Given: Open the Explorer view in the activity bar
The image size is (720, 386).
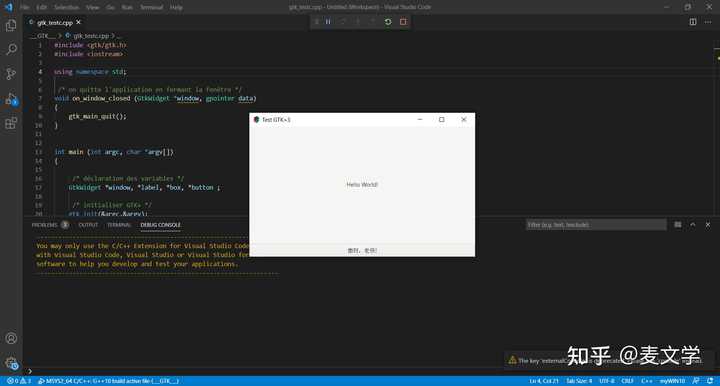Looking at the screenshot, I should click(11, 25).
